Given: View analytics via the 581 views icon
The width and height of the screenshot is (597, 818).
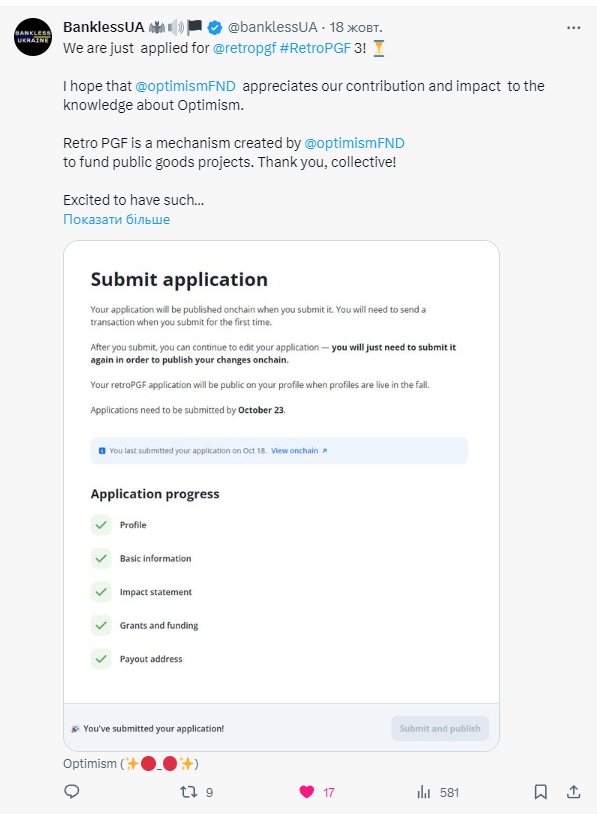Looking at the screenshot, I should point(424,792).
